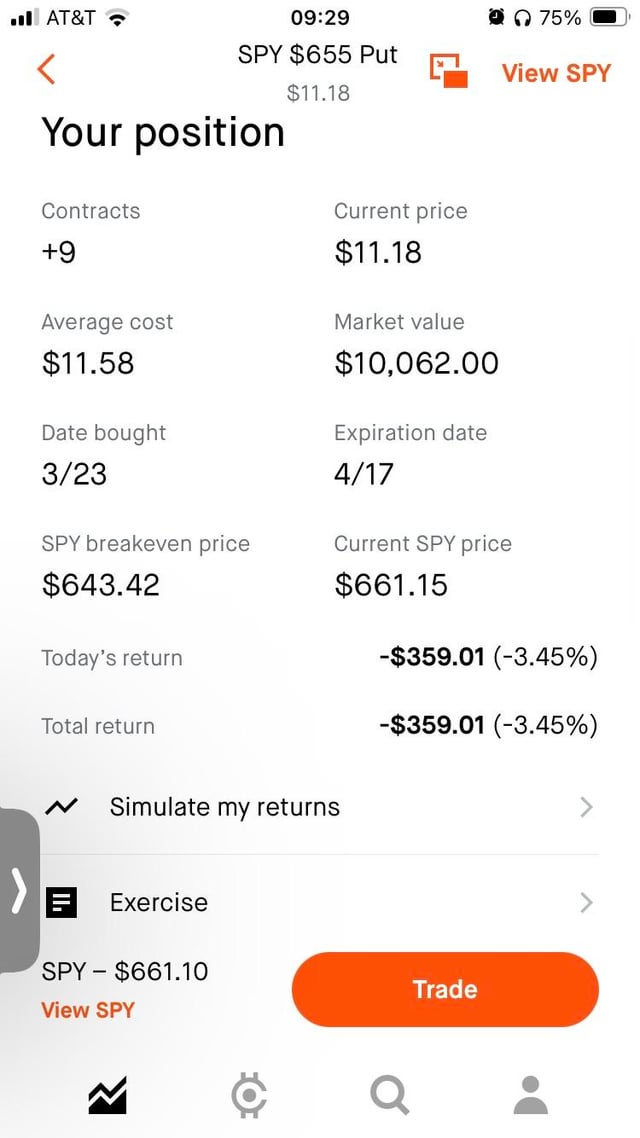The width and height of the screenshot is (640, 1138).
Task: Open the Exercise row chevron
Action: [586, 903]
